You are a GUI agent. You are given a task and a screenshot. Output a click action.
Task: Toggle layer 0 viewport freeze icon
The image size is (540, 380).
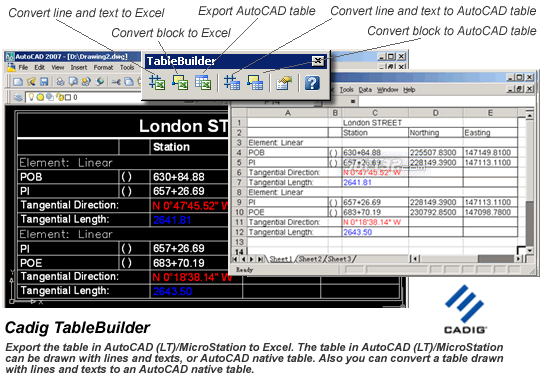pos(50,97)
